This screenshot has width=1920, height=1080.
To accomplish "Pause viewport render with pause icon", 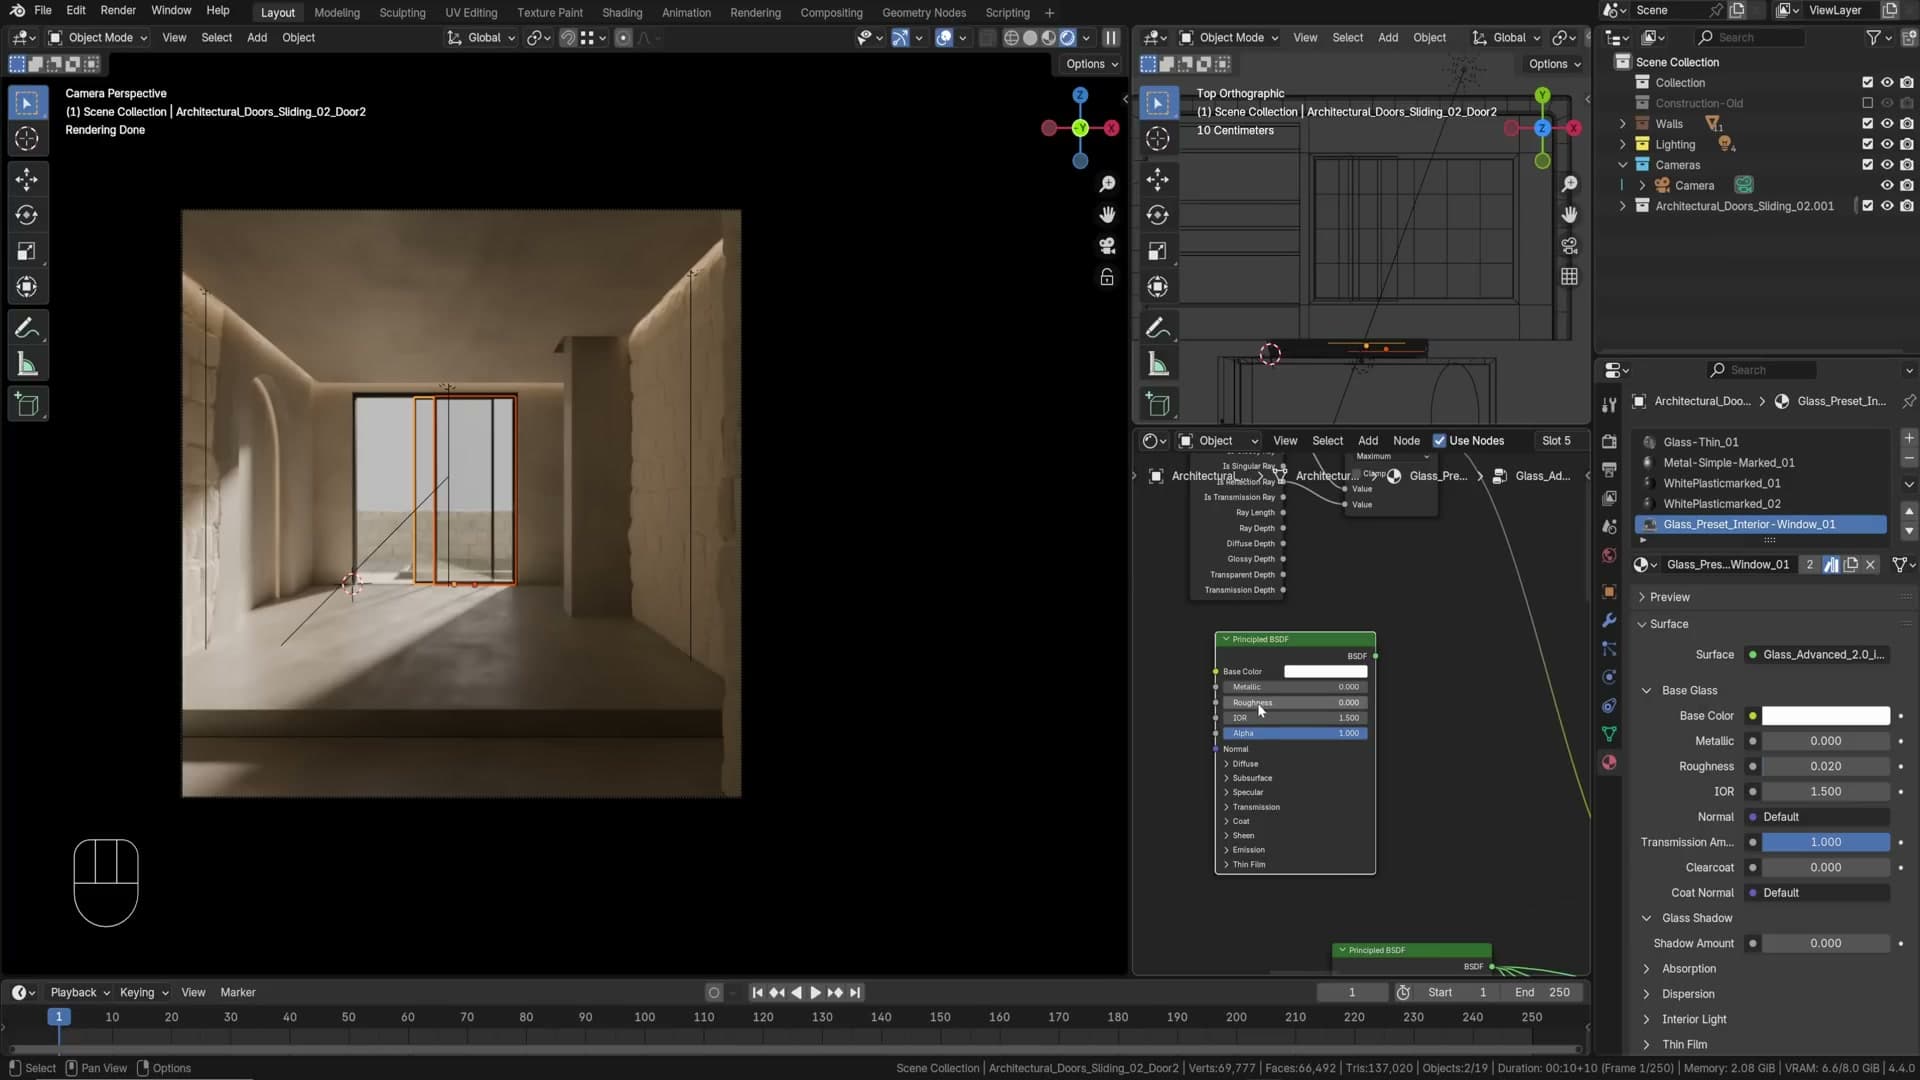I will (x=1111, y=37).
